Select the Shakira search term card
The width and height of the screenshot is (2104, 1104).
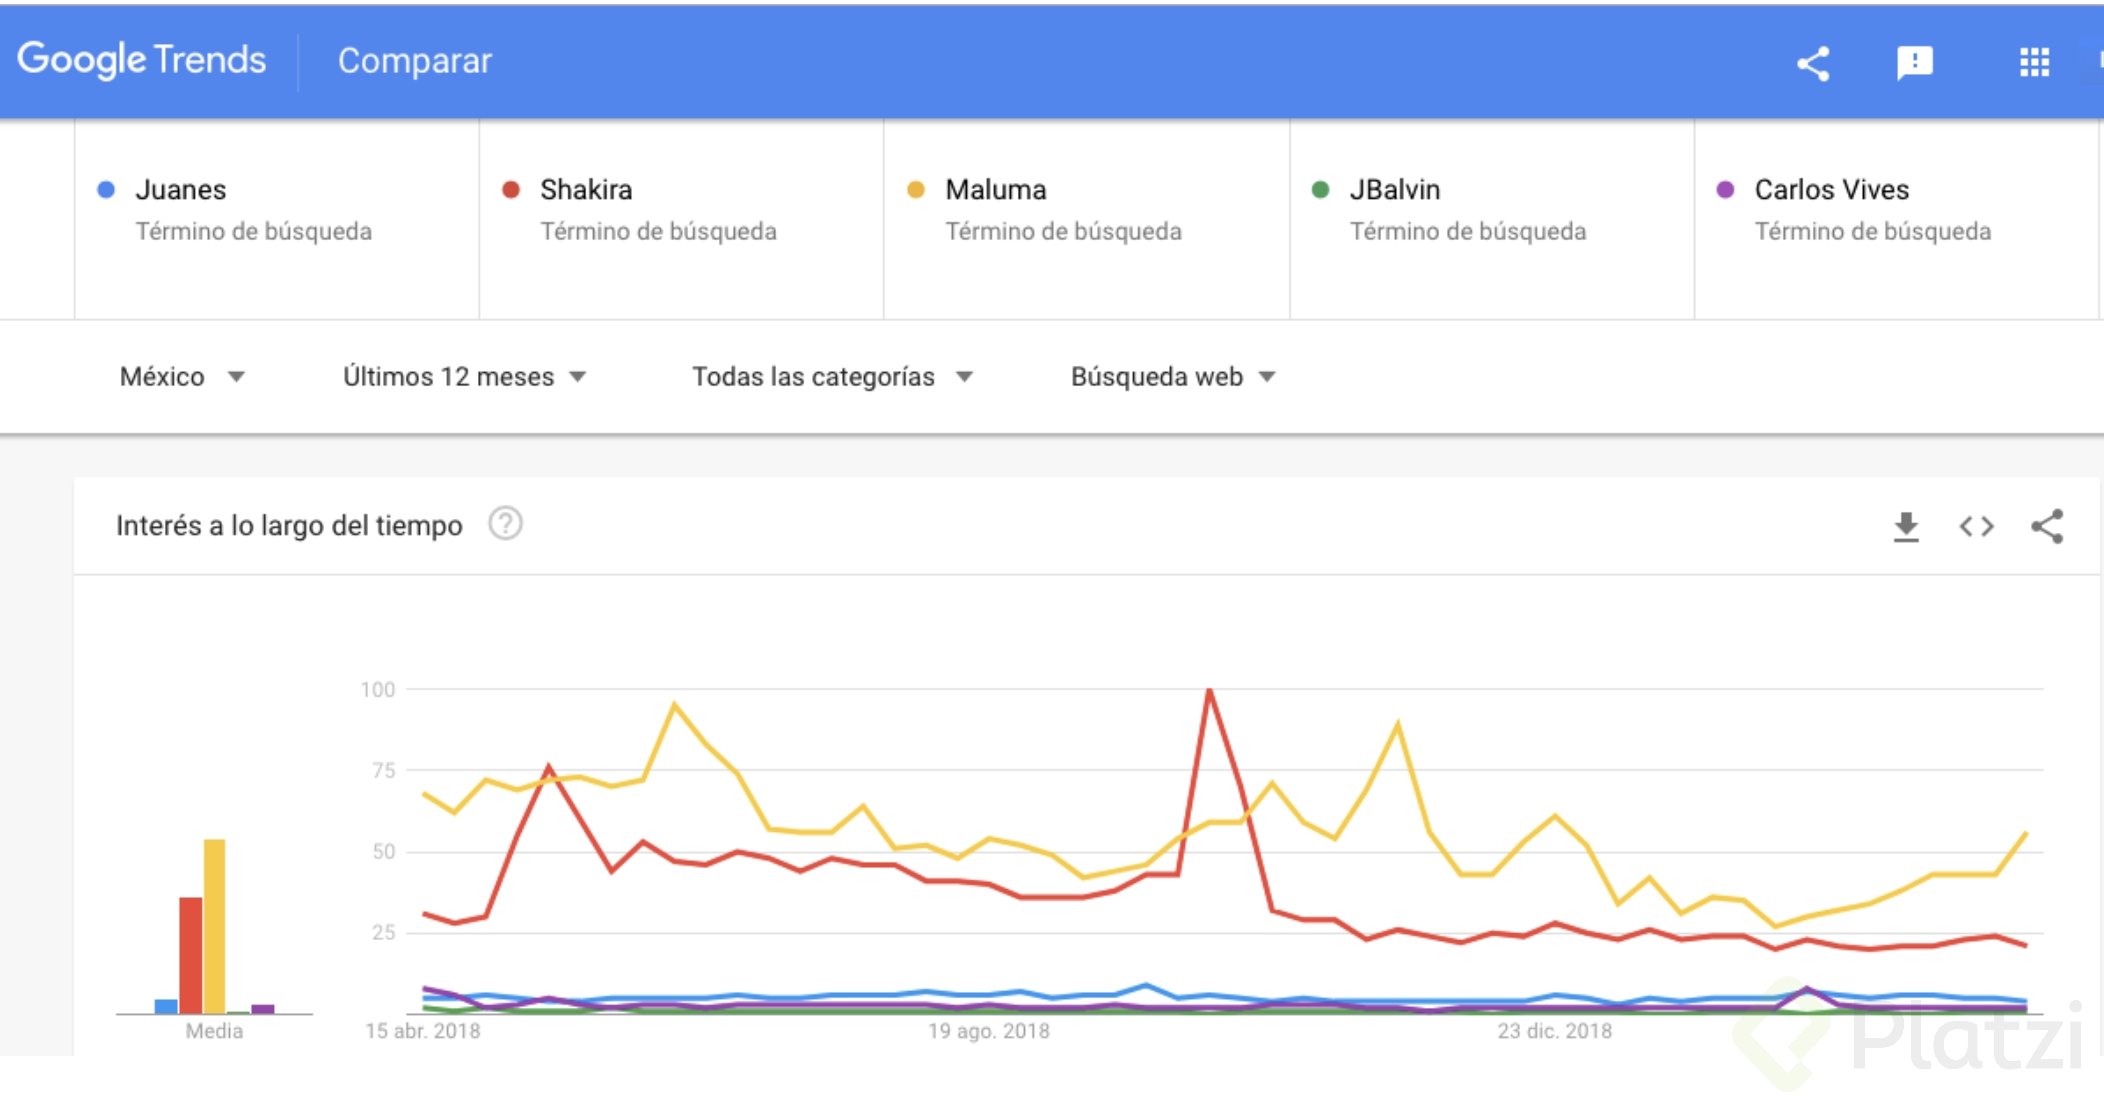[681, 219]
